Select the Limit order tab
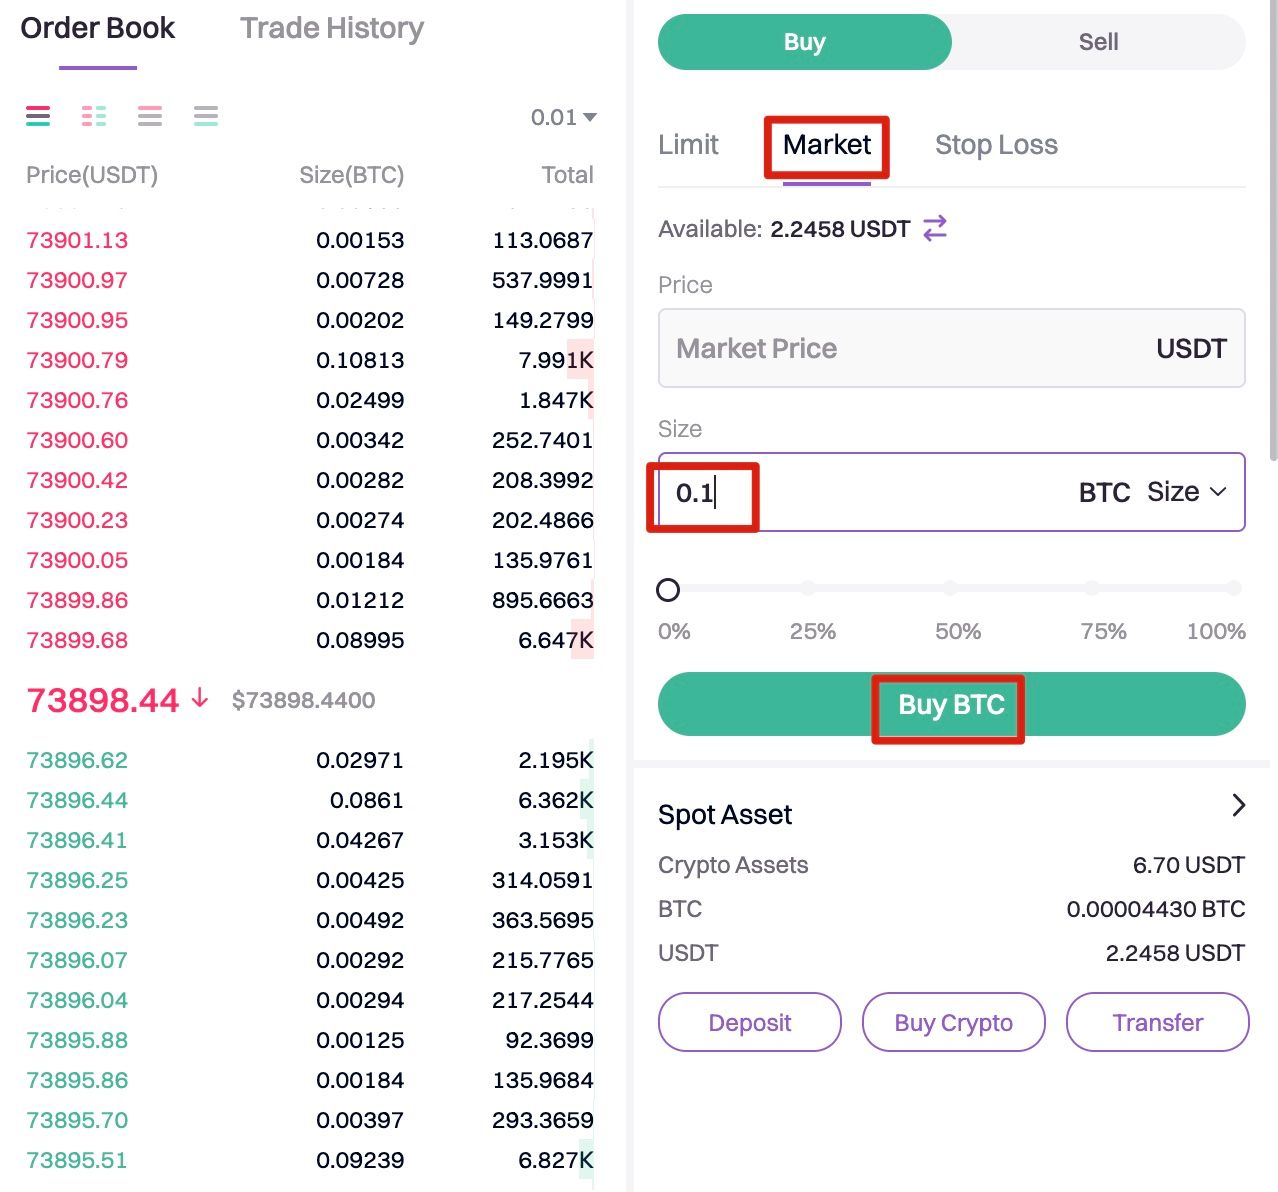This screenshot has height=1192, width=1278. [688, 145]
